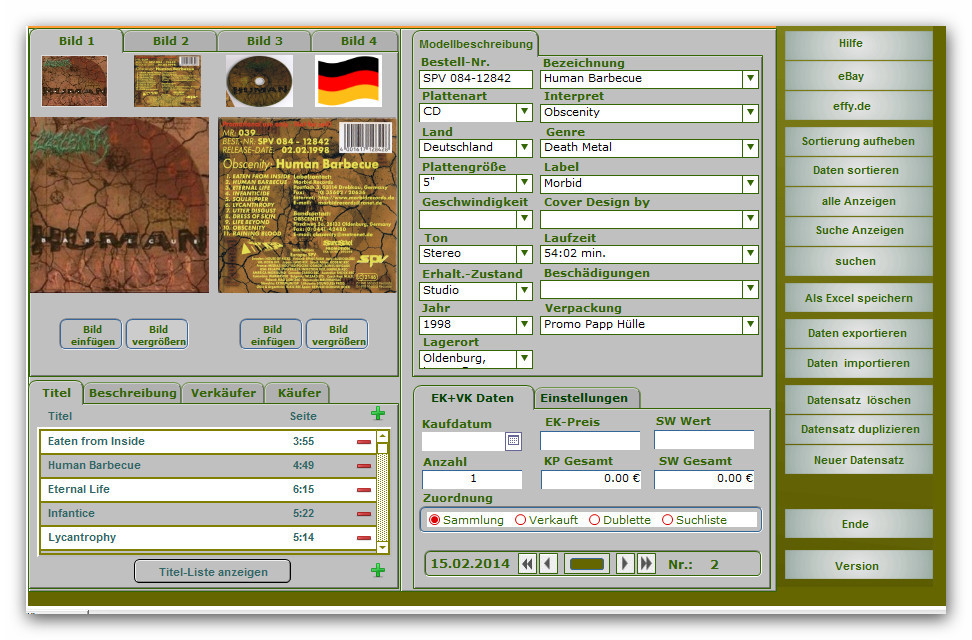Image resolution: width=972 pixels, height=640 pixels.
Task: Open the Cover Design by dropdown
Action: point(750,219)
